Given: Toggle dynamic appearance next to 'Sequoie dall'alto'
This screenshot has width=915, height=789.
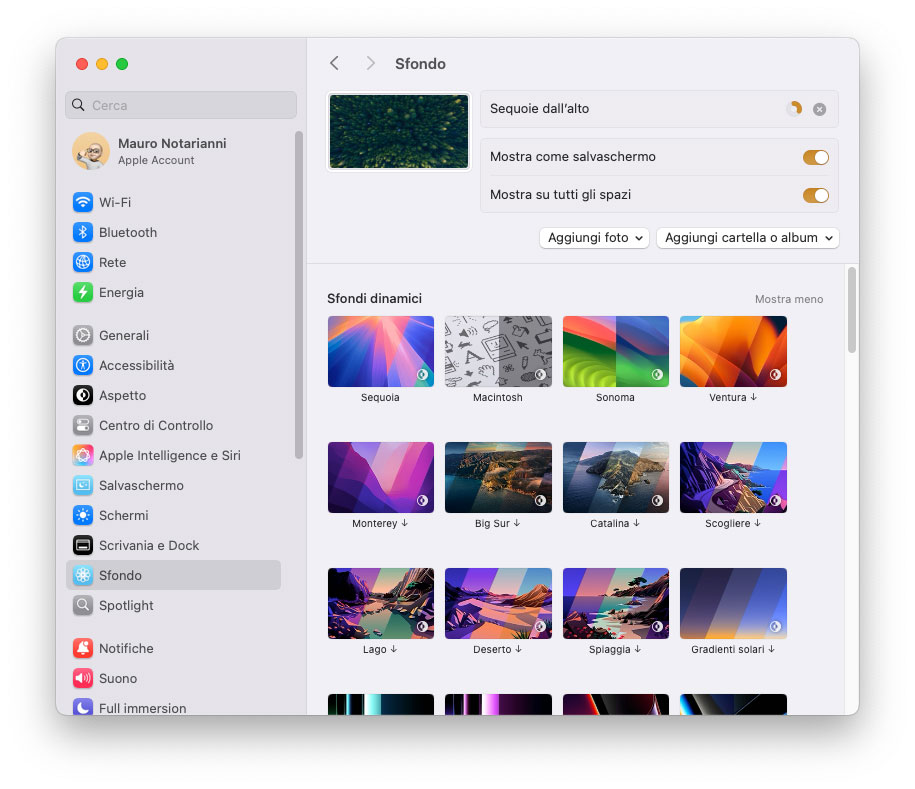Looking at the screenshot, I should coord(795,110).
